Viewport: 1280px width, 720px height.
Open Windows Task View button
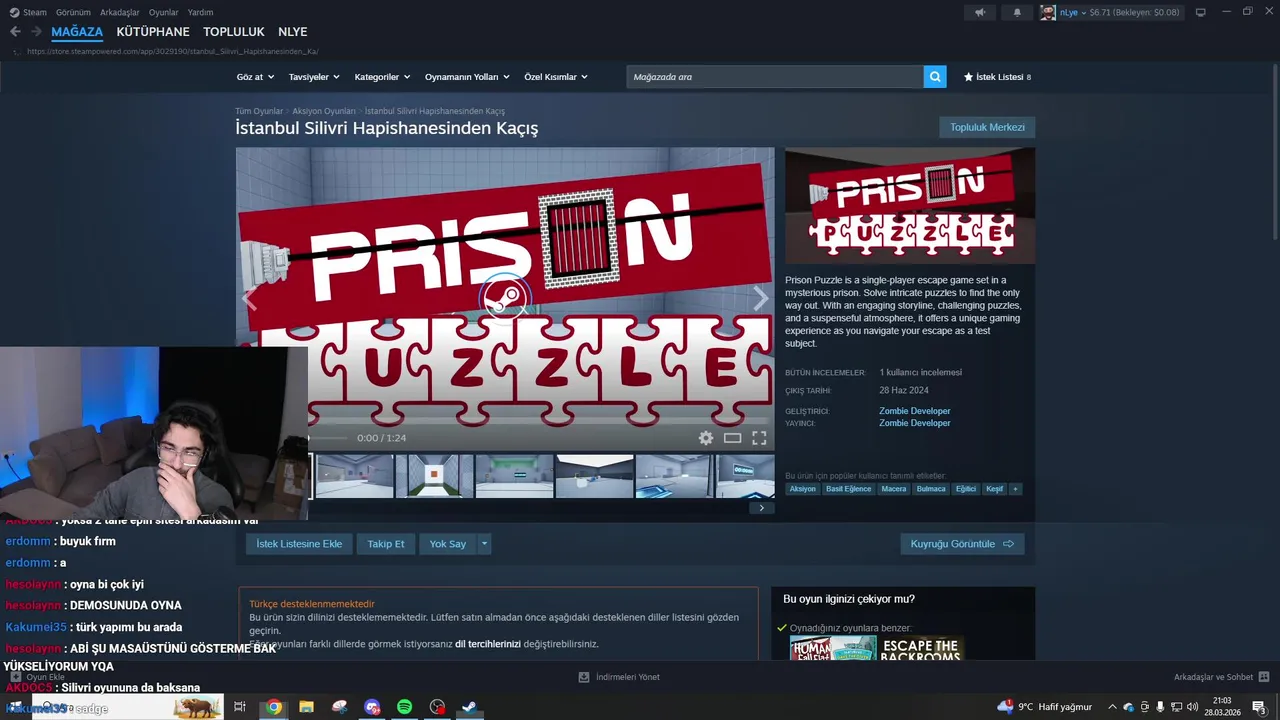pos(240,707)
